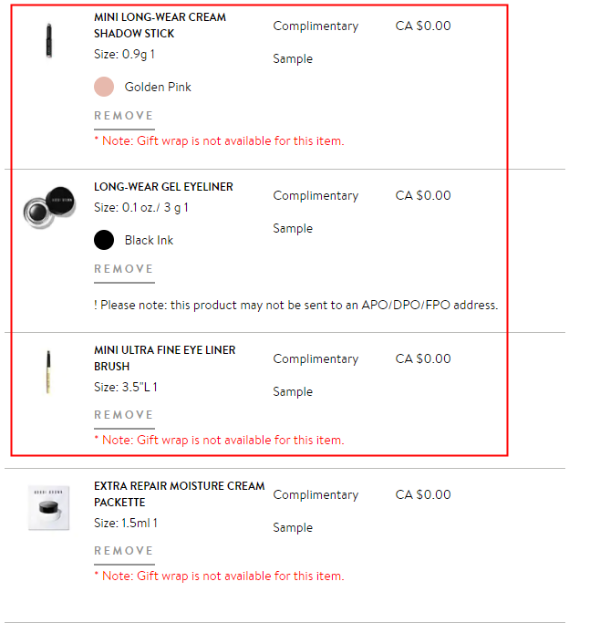
Task: Open the Mini Long-Wear Cream Shadow Stick title
Action: pyautogui.click(x=160, y=25)
